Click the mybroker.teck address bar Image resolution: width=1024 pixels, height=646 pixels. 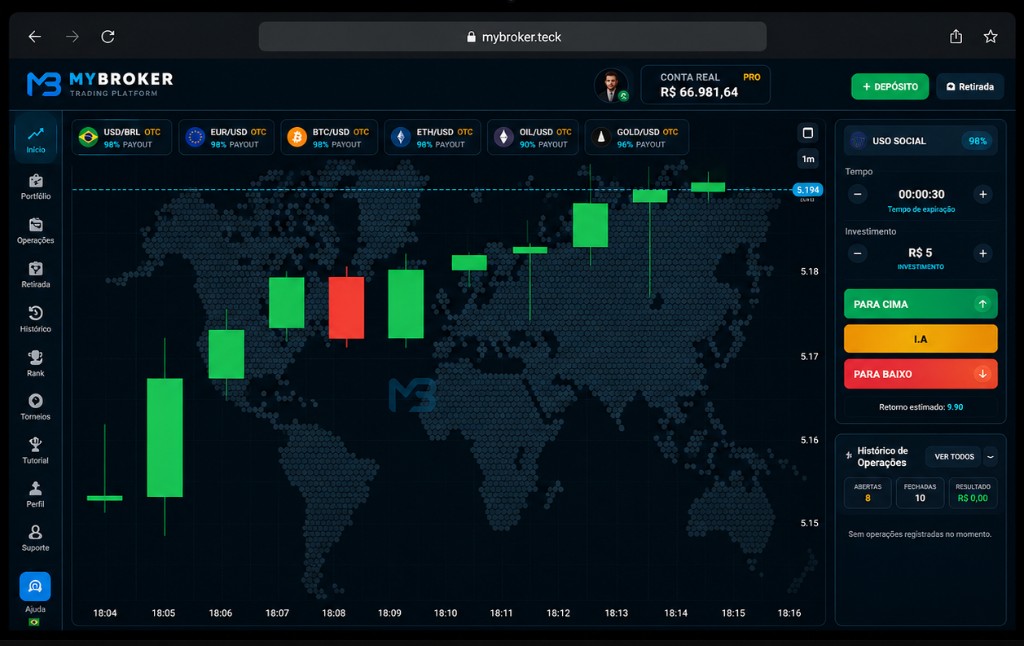coord(513,37)
